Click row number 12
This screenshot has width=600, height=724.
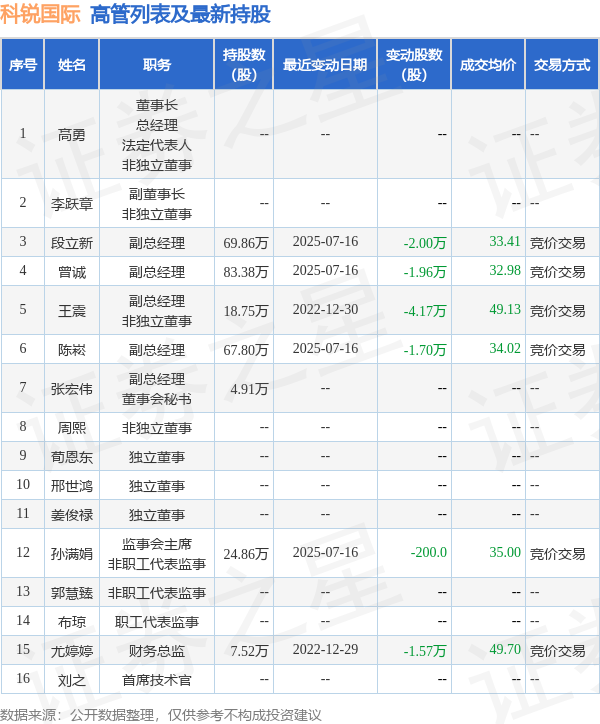point(23,552)
